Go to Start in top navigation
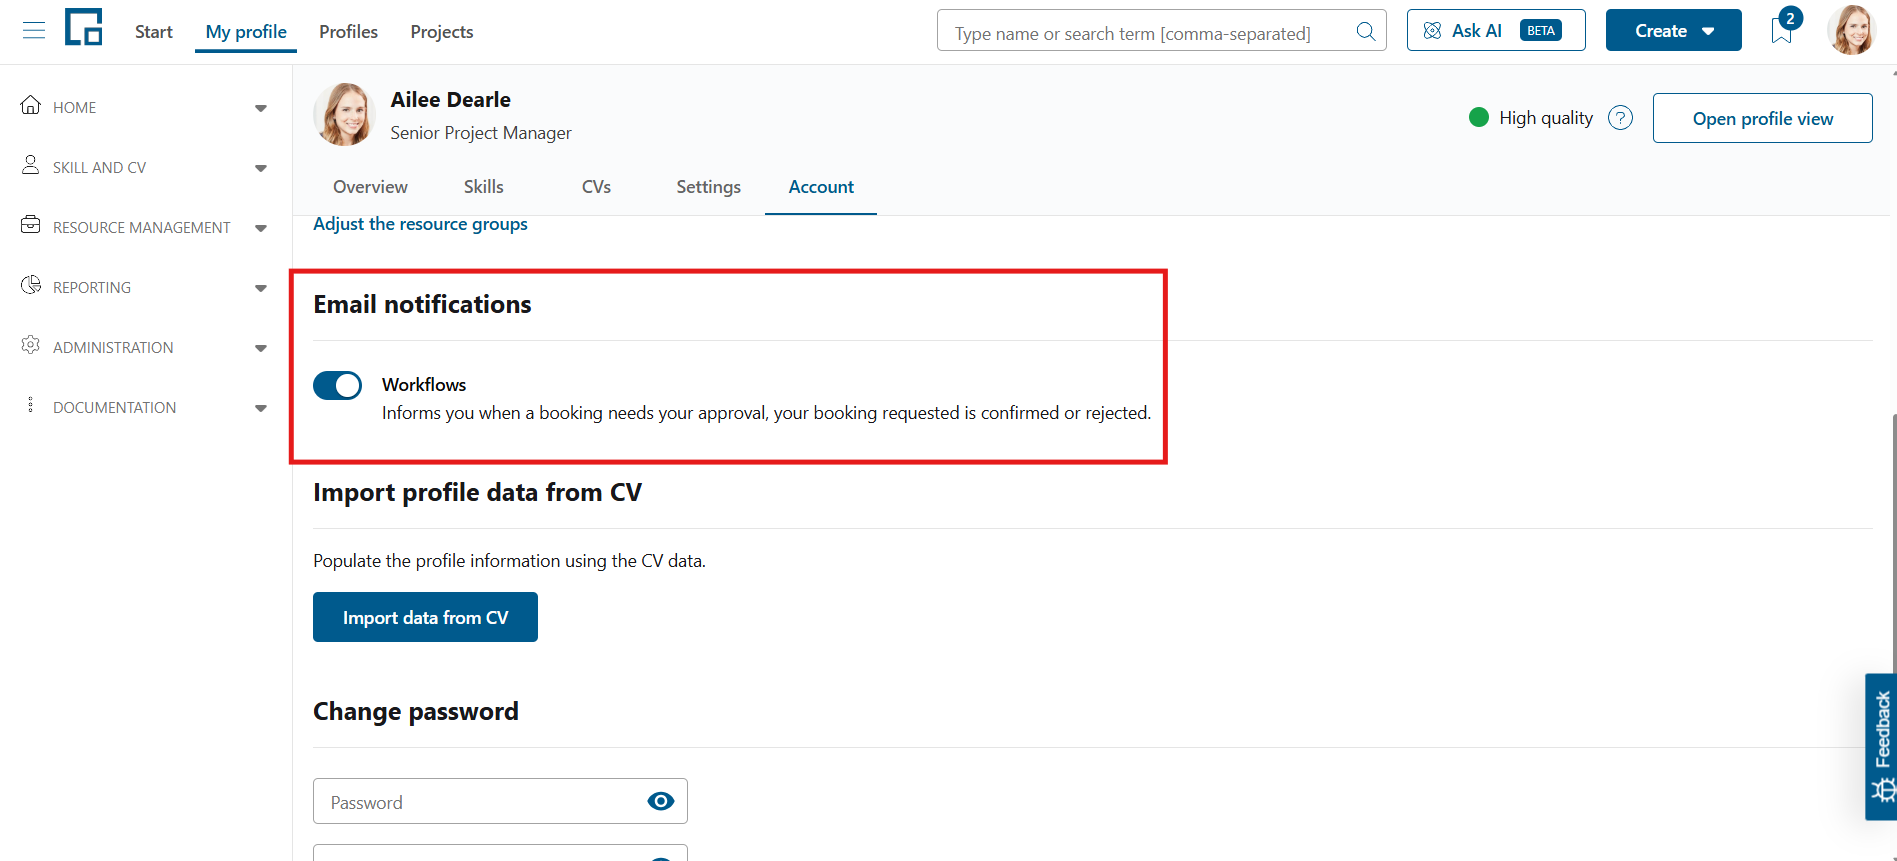Screen dimensions: 1897x861 [x=154, y=32]
